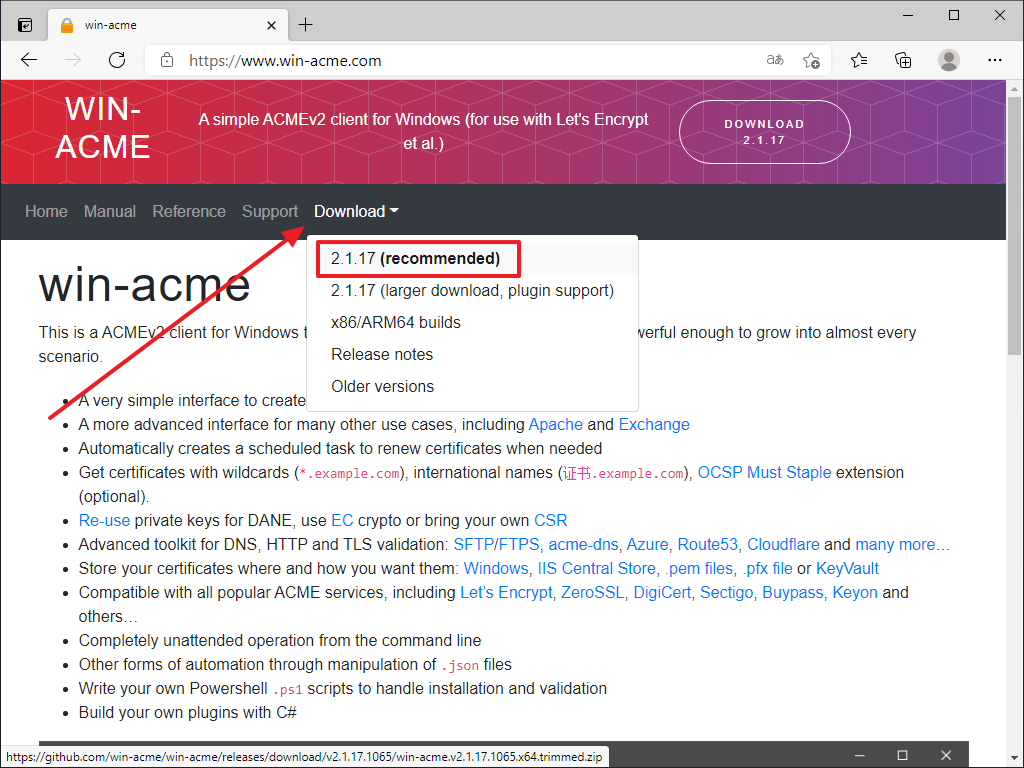Follow the Apache link
1024x768 pixels.
click(x=555, y=424)
